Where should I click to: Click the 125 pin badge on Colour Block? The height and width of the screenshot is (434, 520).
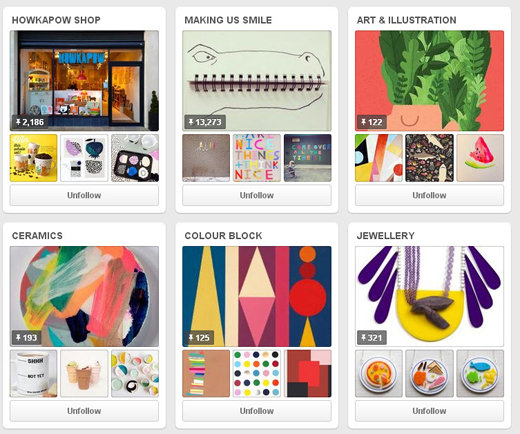pos(199,338)
